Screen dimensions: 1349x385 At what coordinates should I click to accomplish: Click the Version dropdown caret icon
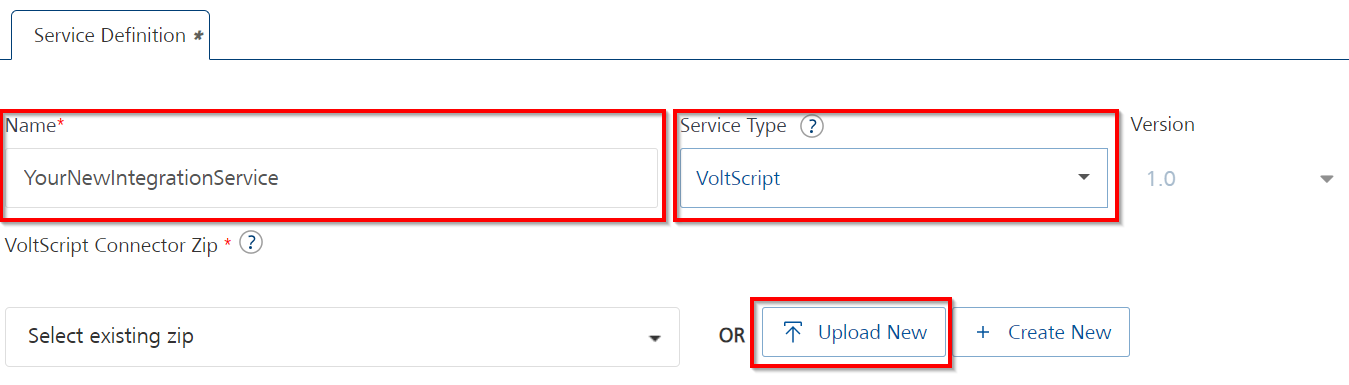[x=1327, y=179]
